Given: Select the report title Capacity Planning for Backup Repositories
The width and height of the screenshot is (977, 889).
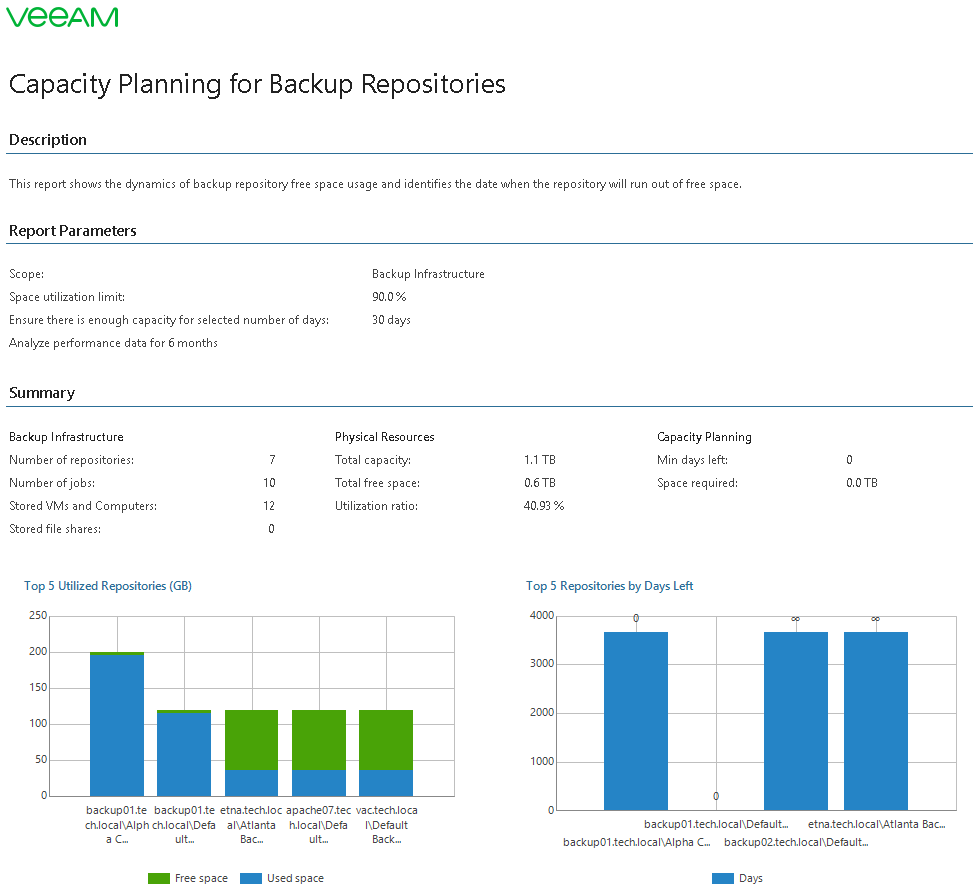Looking at the screenshot, I should tap(257, 84).
